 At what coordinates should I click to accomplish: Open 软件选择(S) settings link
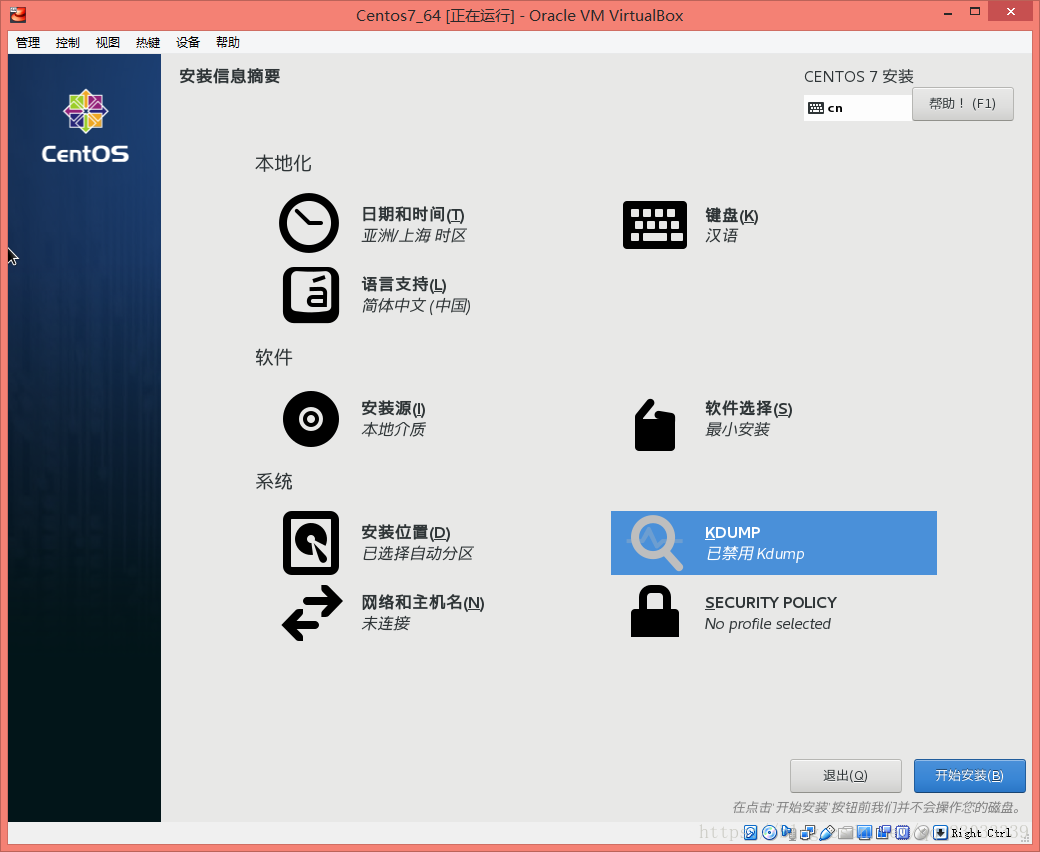coord(749,408)
